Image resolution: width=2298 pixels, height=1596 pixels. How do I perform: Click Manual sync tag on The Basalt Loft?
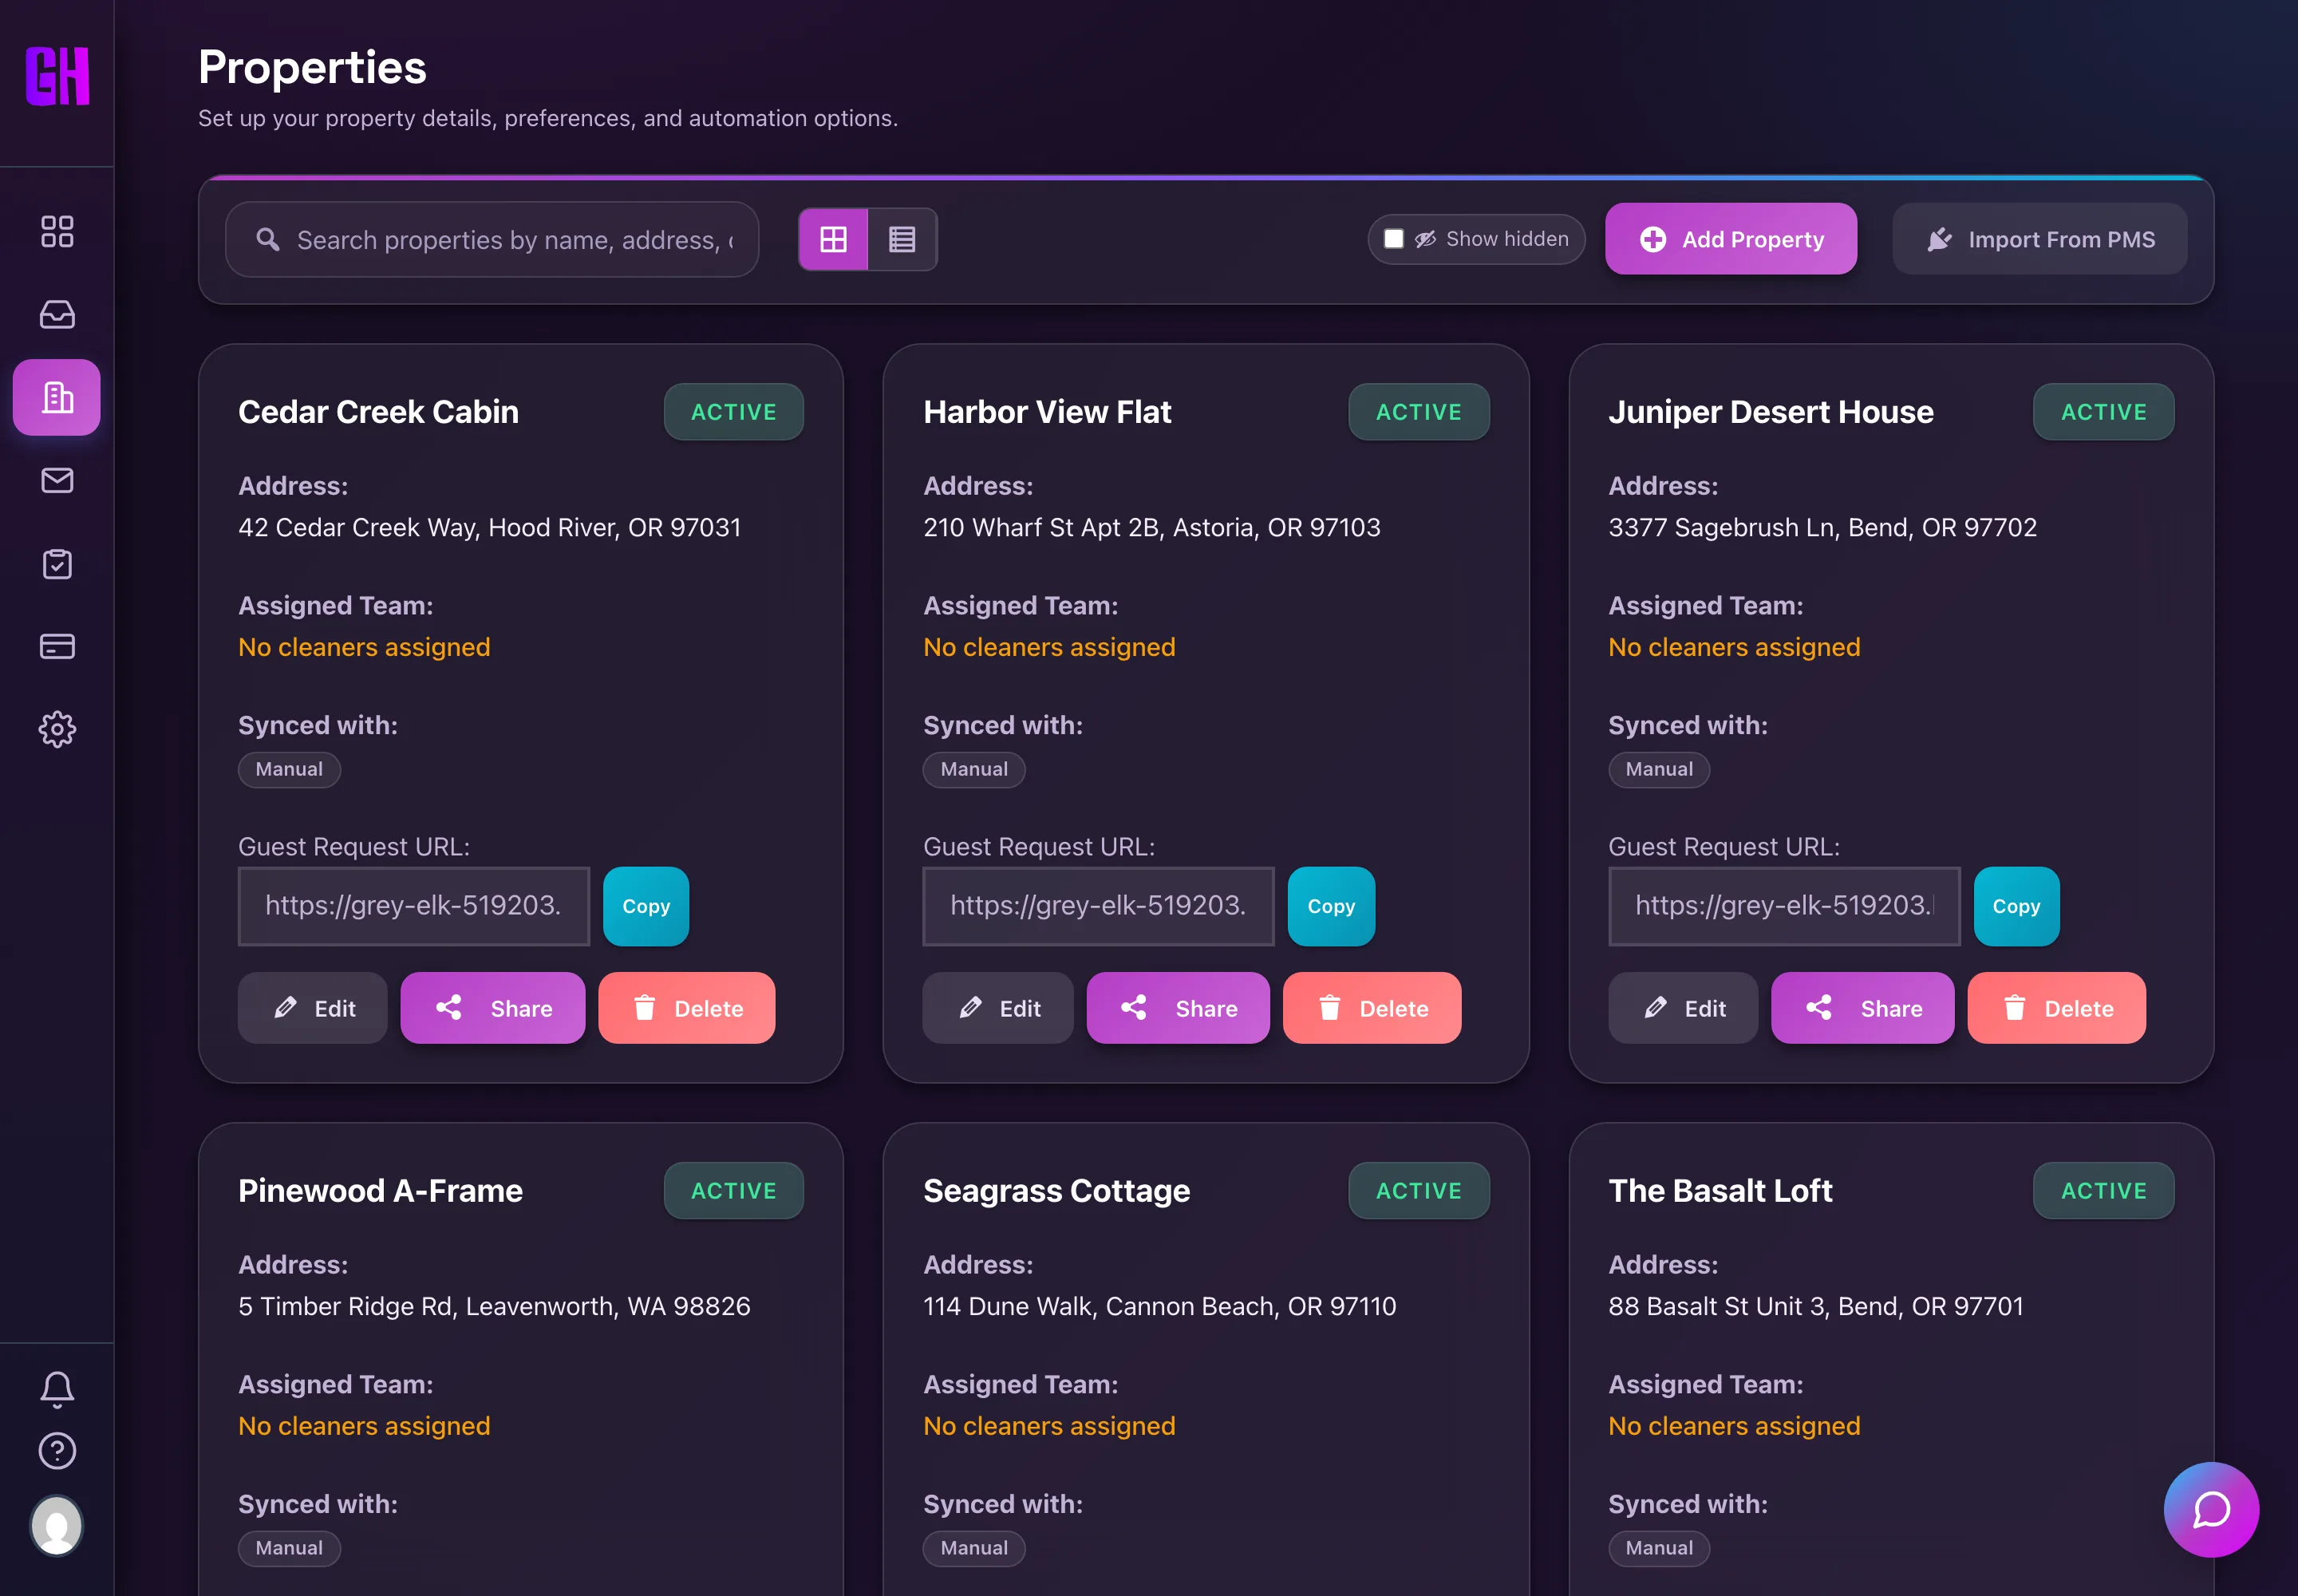tap(1659, 1548)
